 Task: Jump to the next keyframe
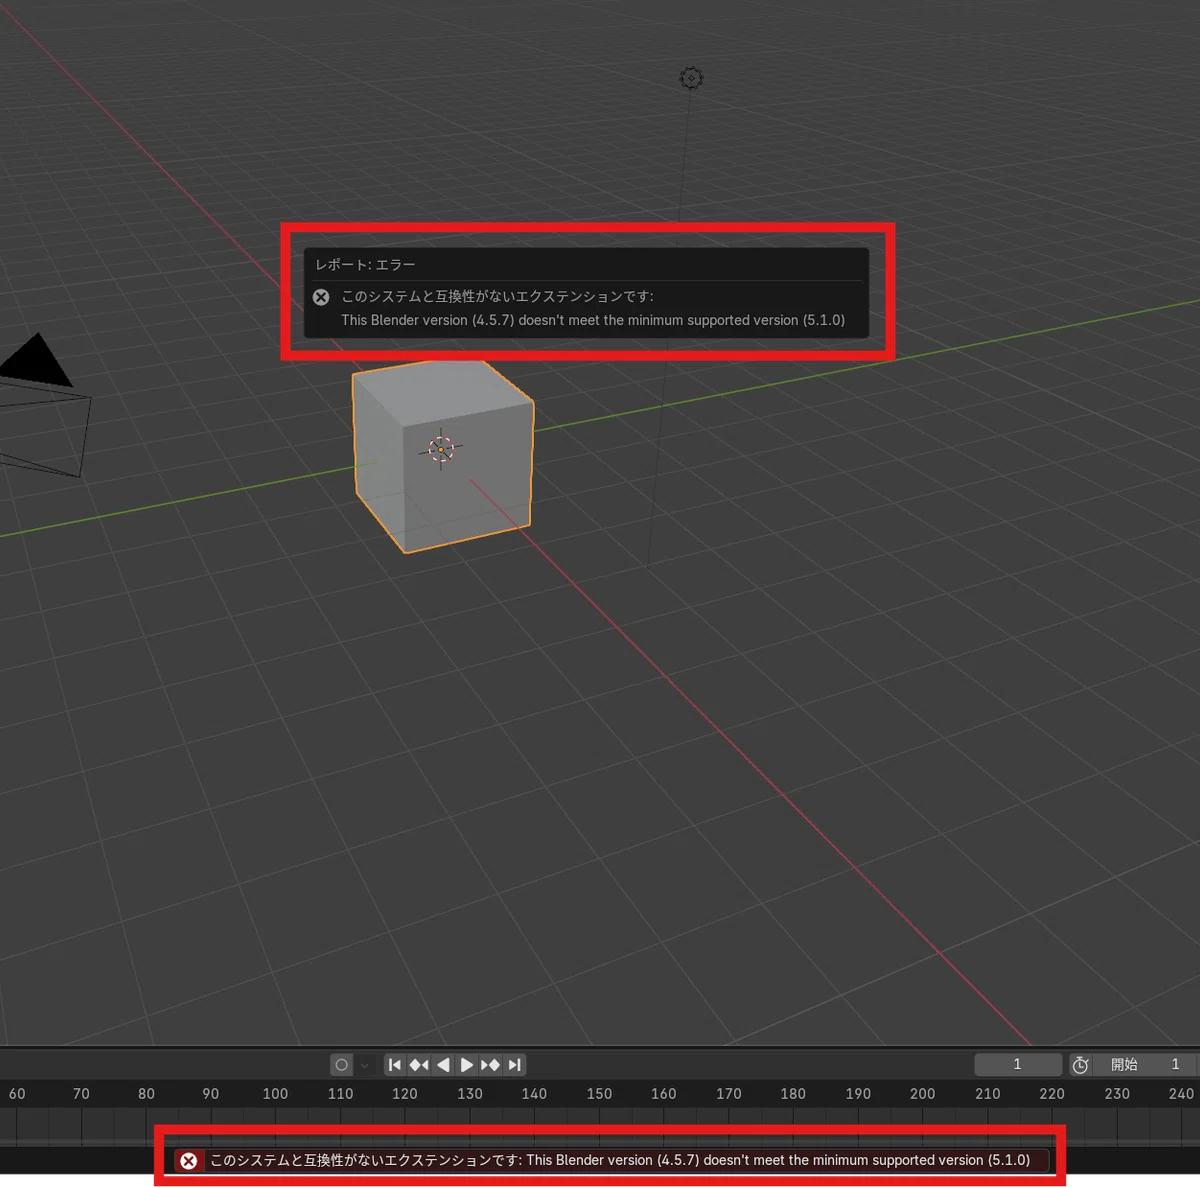pyautogui.click(x=490, y=1065)
